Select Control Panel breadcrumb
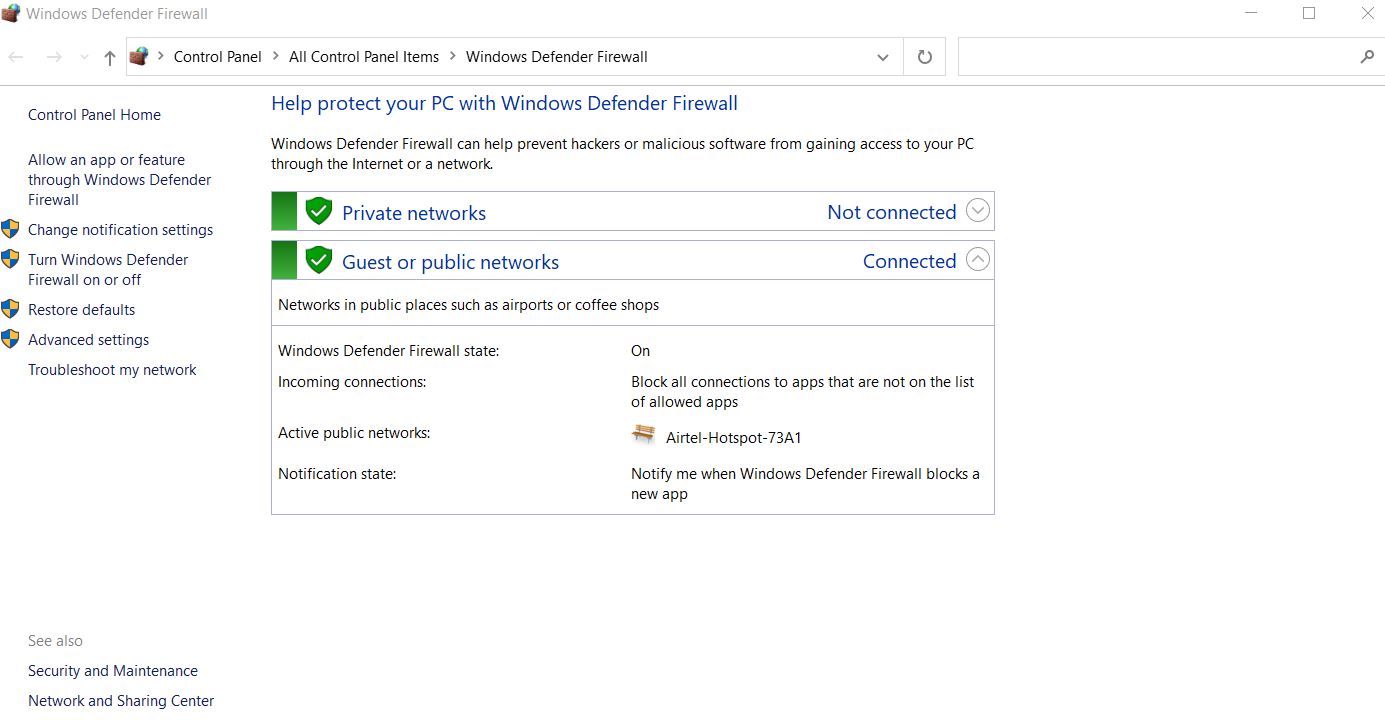Screen dimensions: 1385x724 click(217, 57)
